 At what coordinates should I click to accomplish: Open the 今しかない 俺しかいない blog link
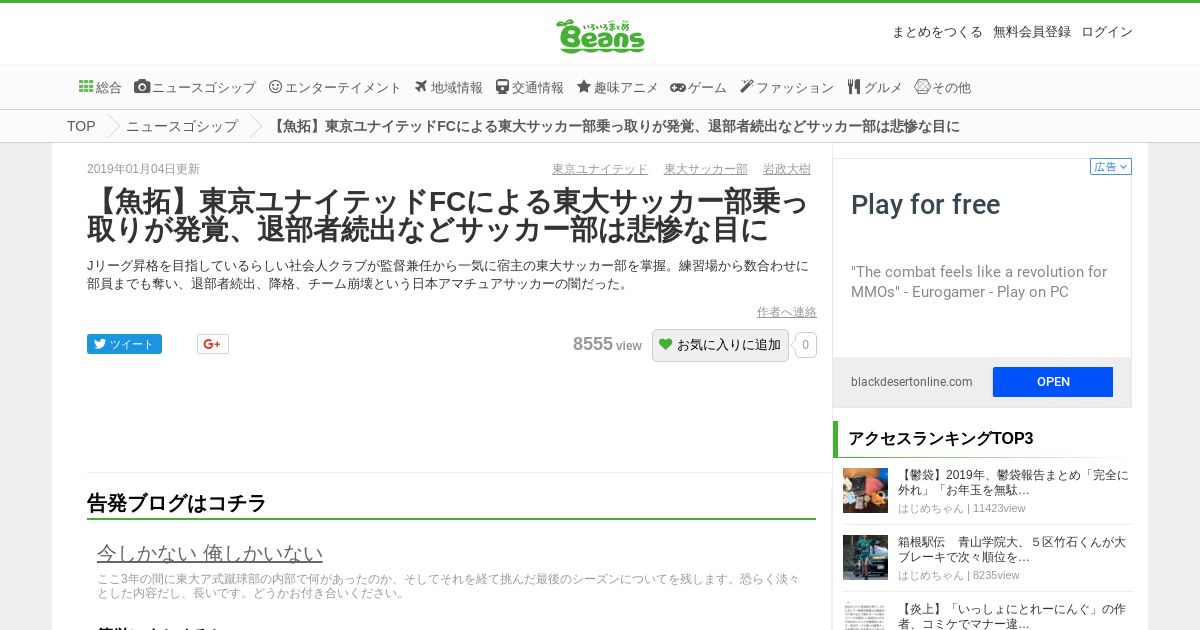(210, 553)
